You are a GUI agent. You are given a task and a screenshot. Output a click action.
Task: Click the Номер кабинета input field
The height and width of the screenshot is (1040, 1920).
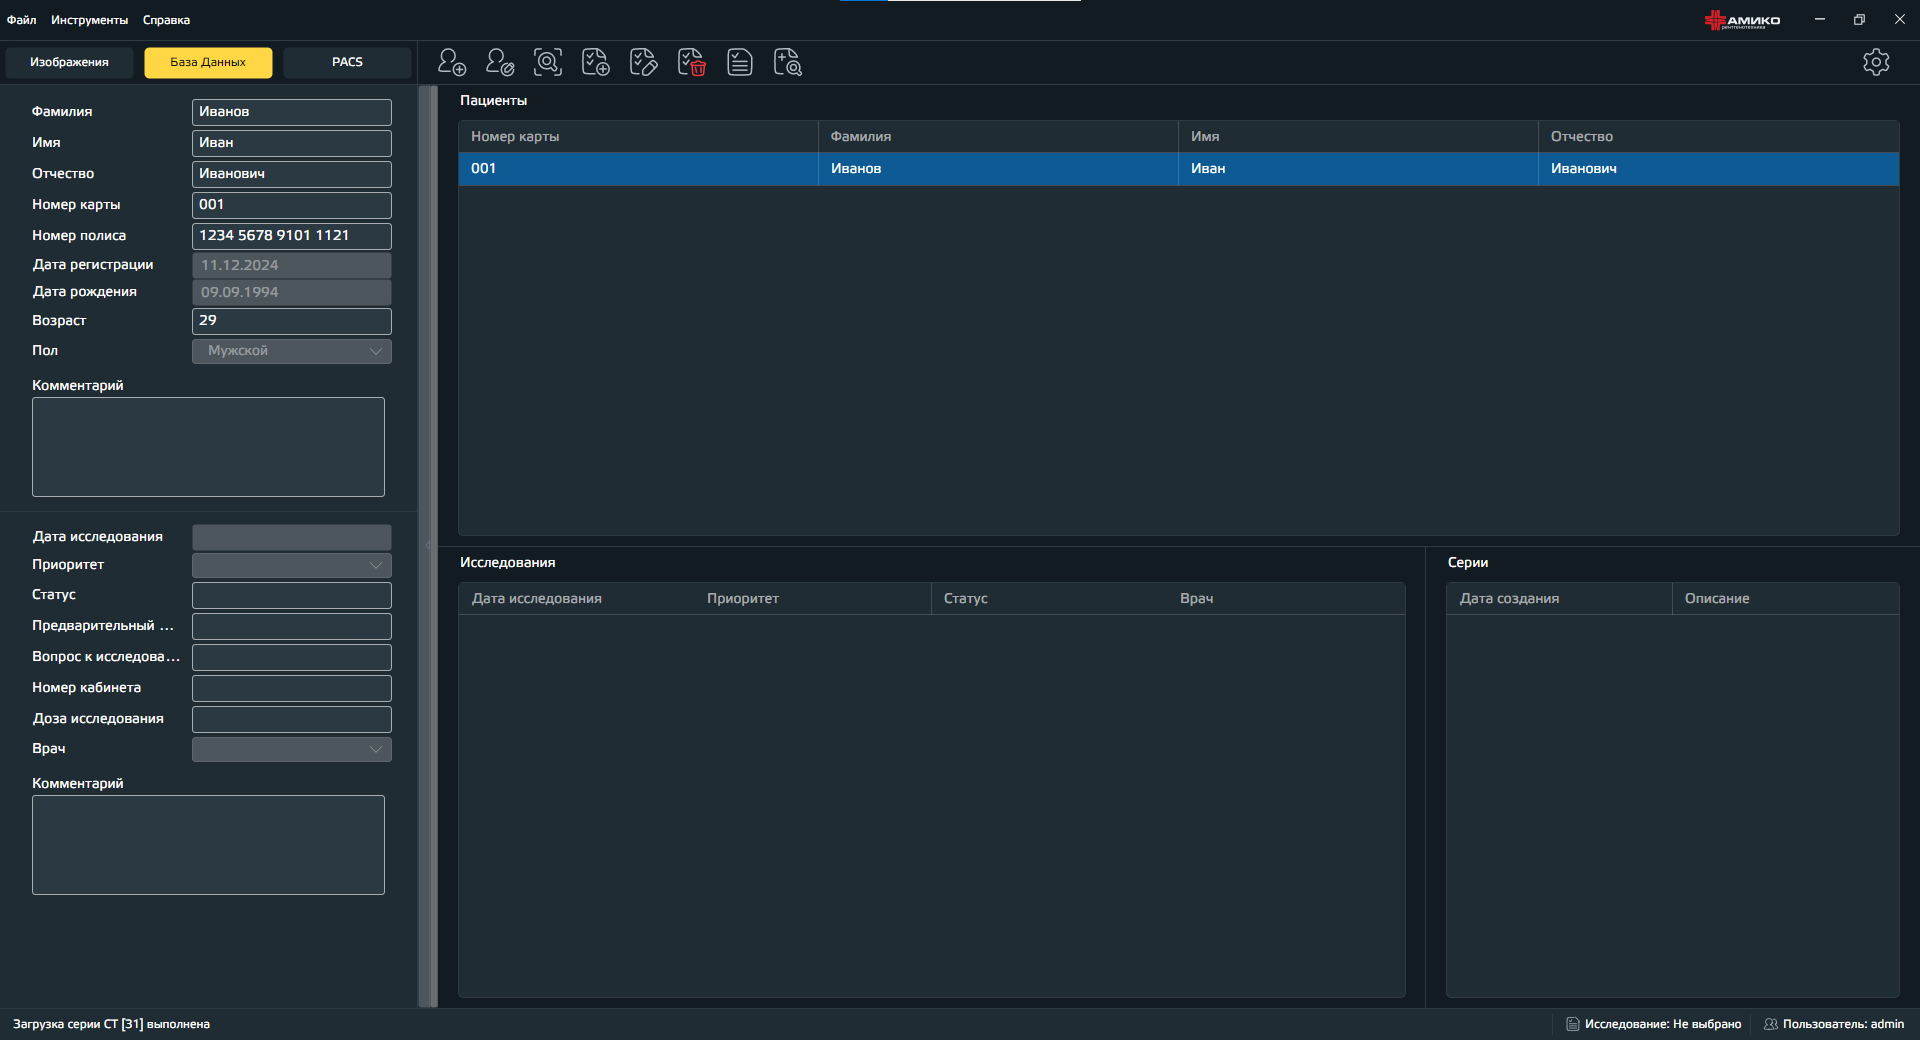tap(292, 689)
